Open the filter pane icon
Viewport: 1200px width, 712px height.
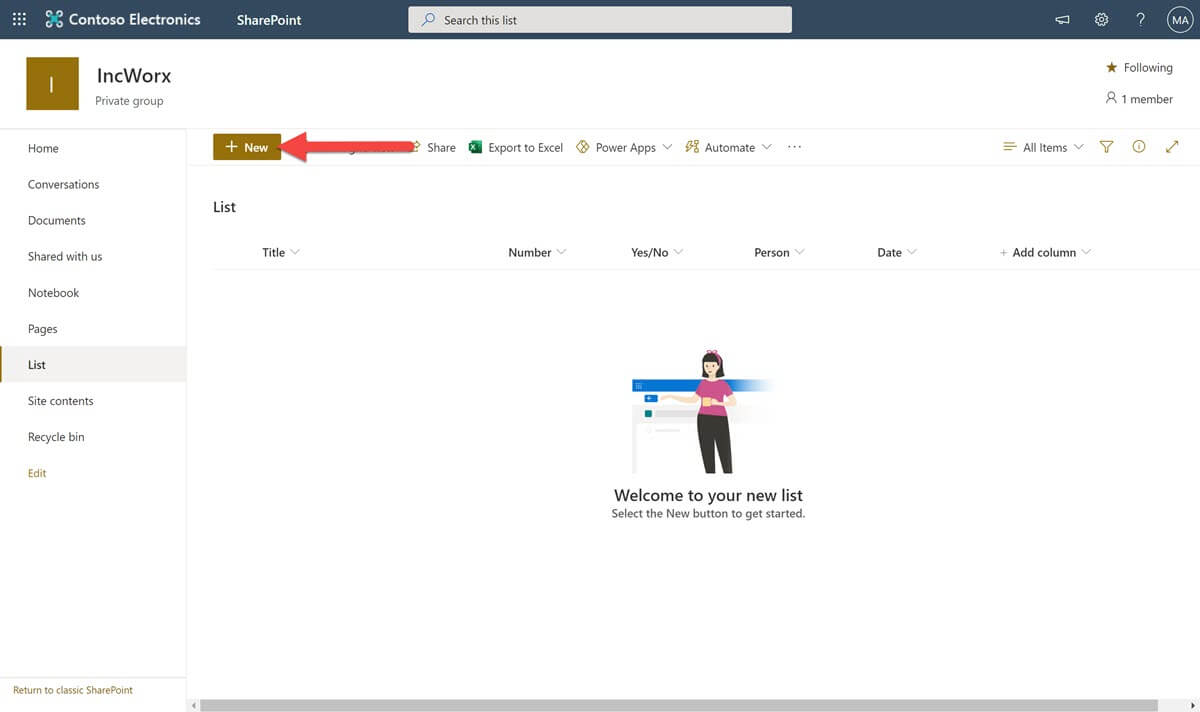tap(1106, 146)
